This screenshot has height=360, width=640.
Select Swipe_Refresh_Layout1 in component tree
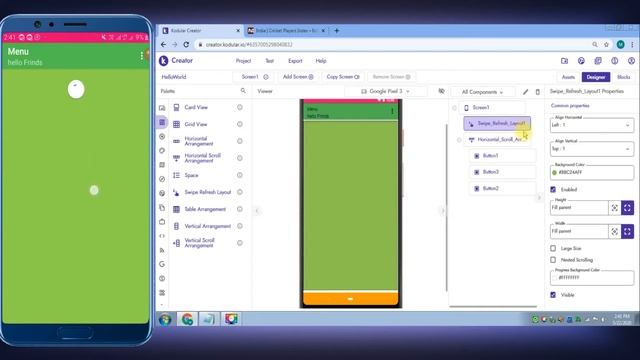coord(497,123)
